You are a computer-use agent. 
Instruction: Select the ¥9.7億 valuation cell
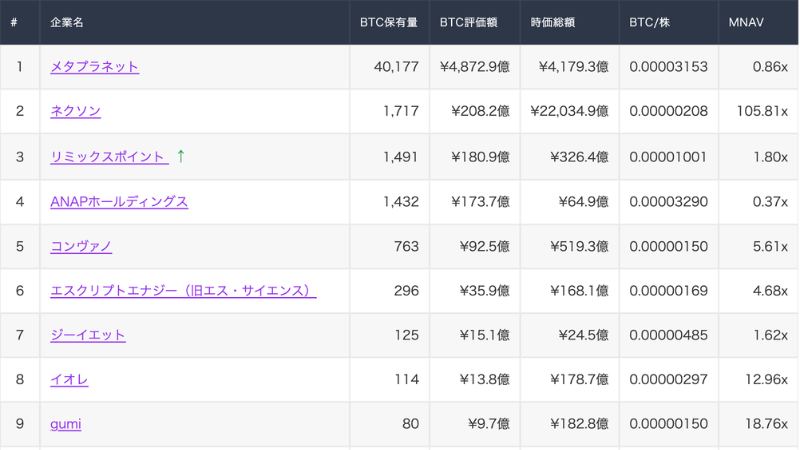[x=474, y=424]
